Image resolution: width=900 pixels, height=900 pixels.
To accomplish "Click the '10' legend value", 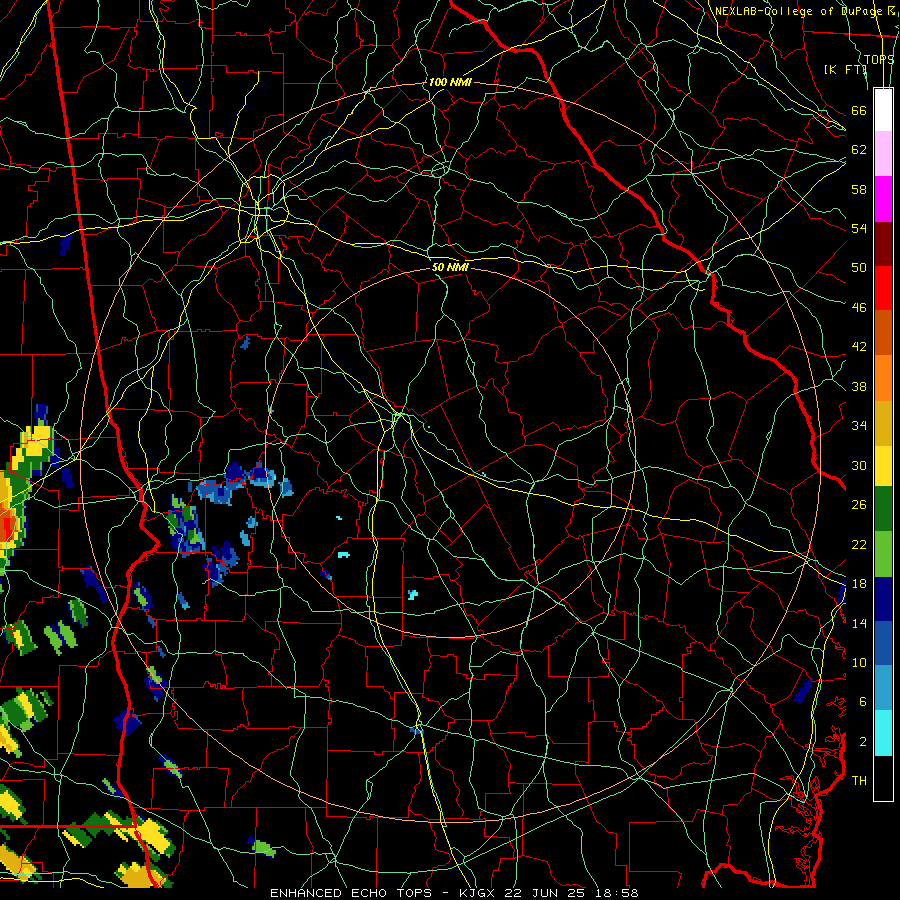I will (x=859, y=663).
